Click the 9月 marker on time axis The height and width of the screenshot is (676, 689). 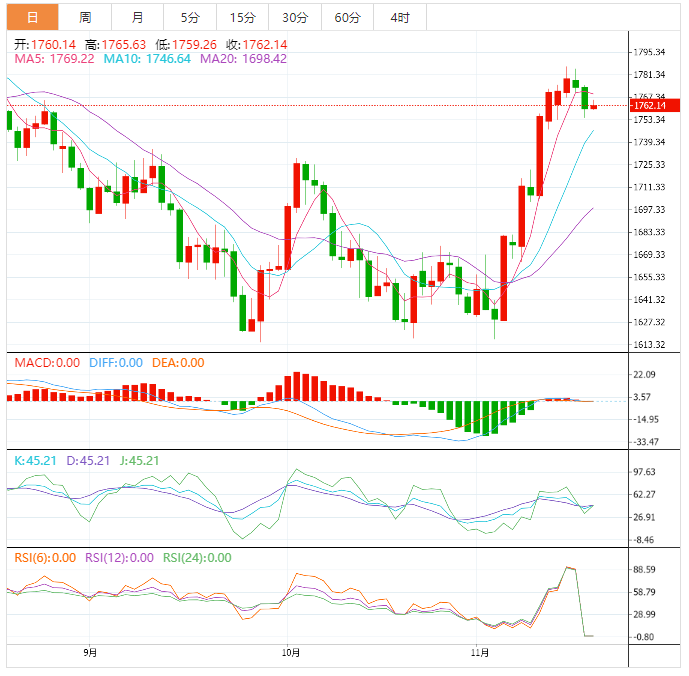point(90,653)
